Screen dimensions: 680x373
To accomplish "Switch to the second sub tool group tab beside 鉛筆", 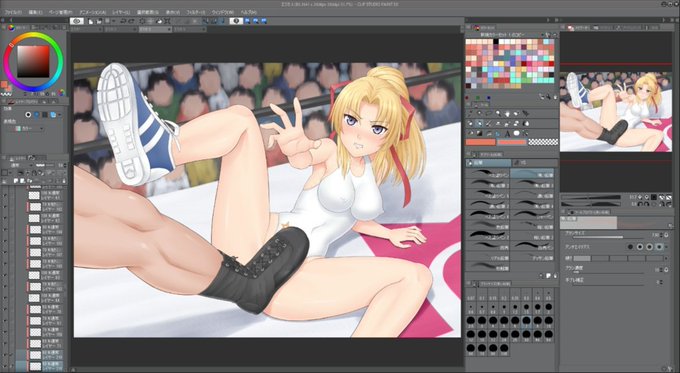I will [x=534, y=163].
